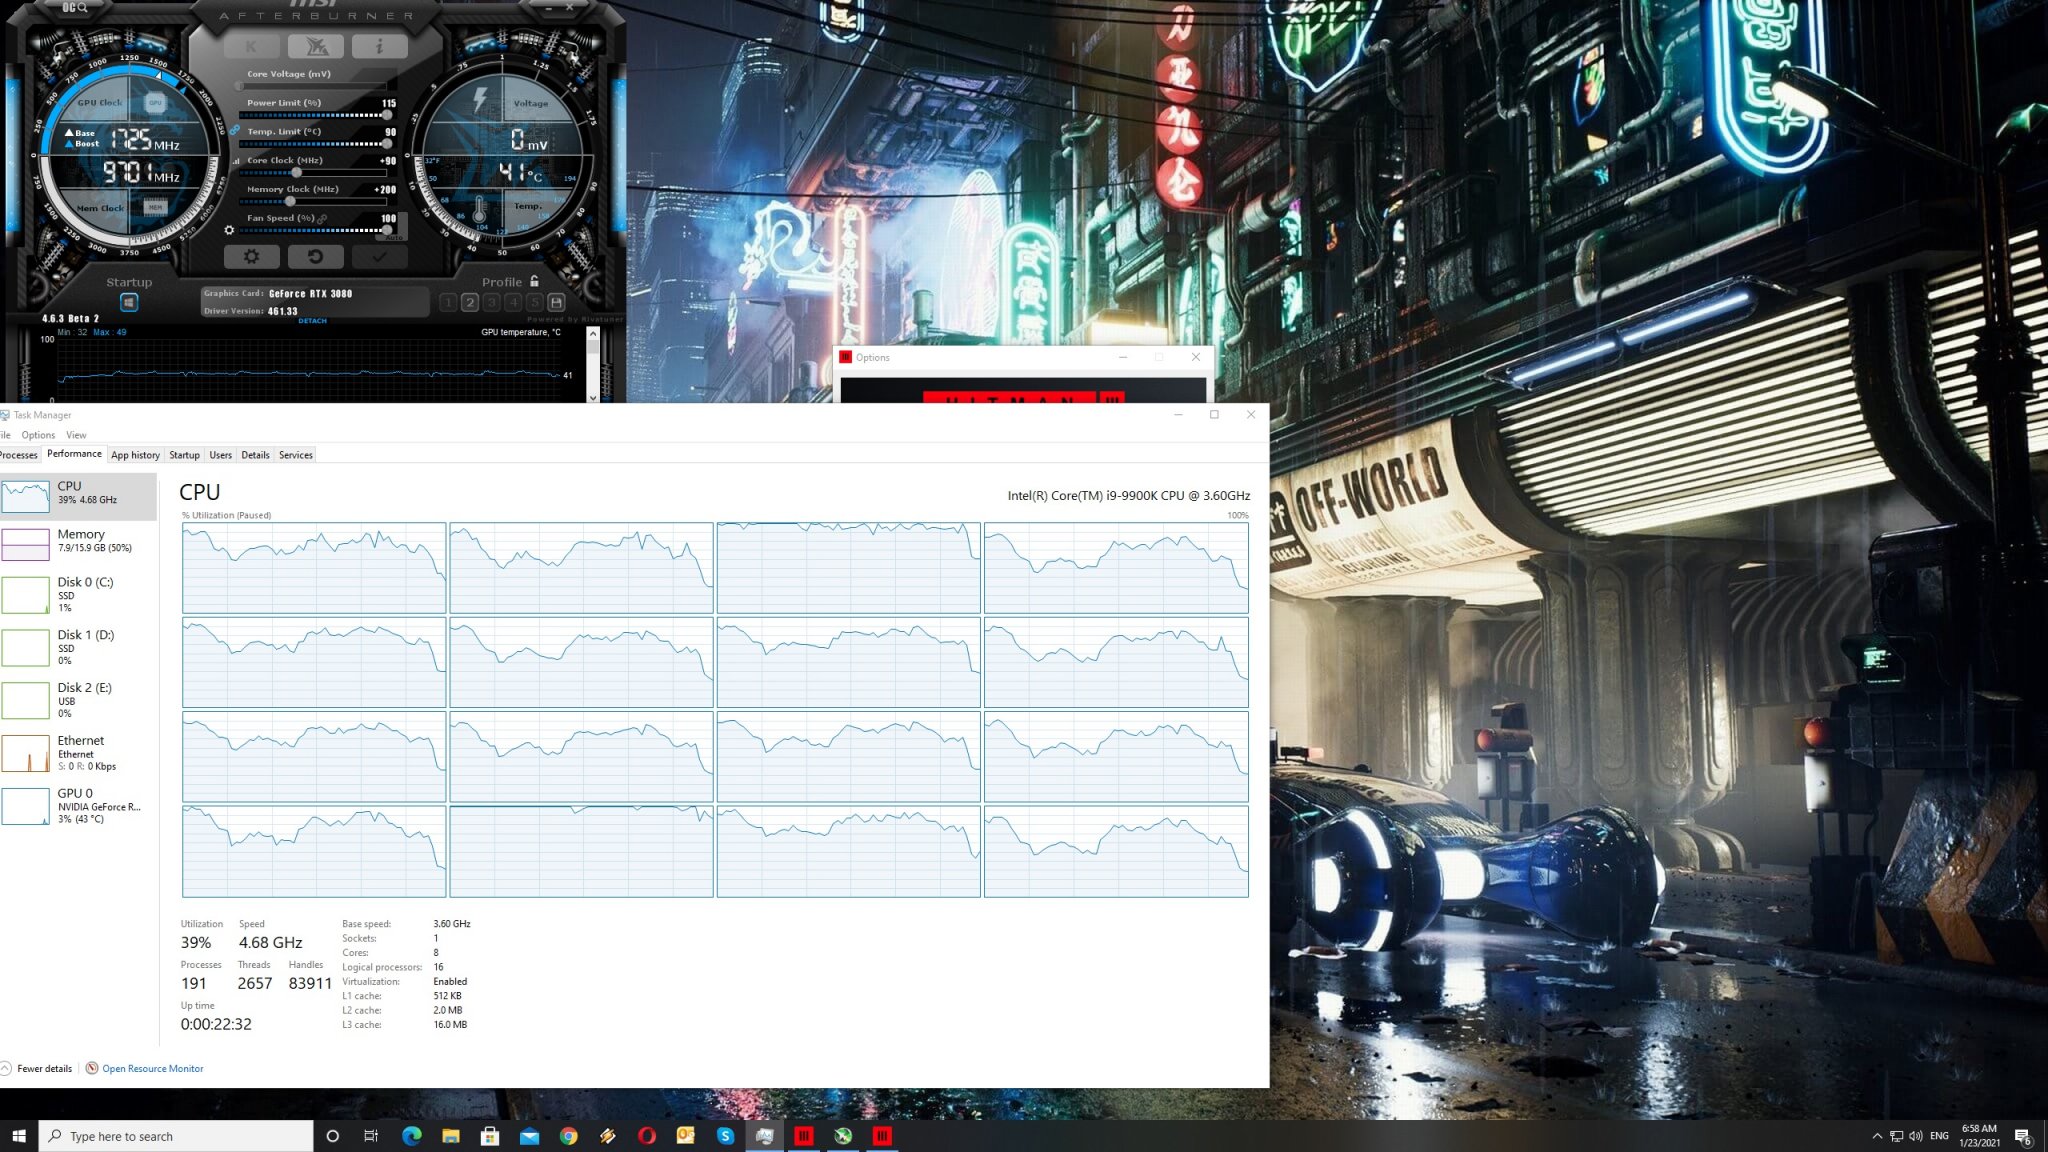Open the View menu in Task Manager
2048x1152 pixels.
(76, 435)
